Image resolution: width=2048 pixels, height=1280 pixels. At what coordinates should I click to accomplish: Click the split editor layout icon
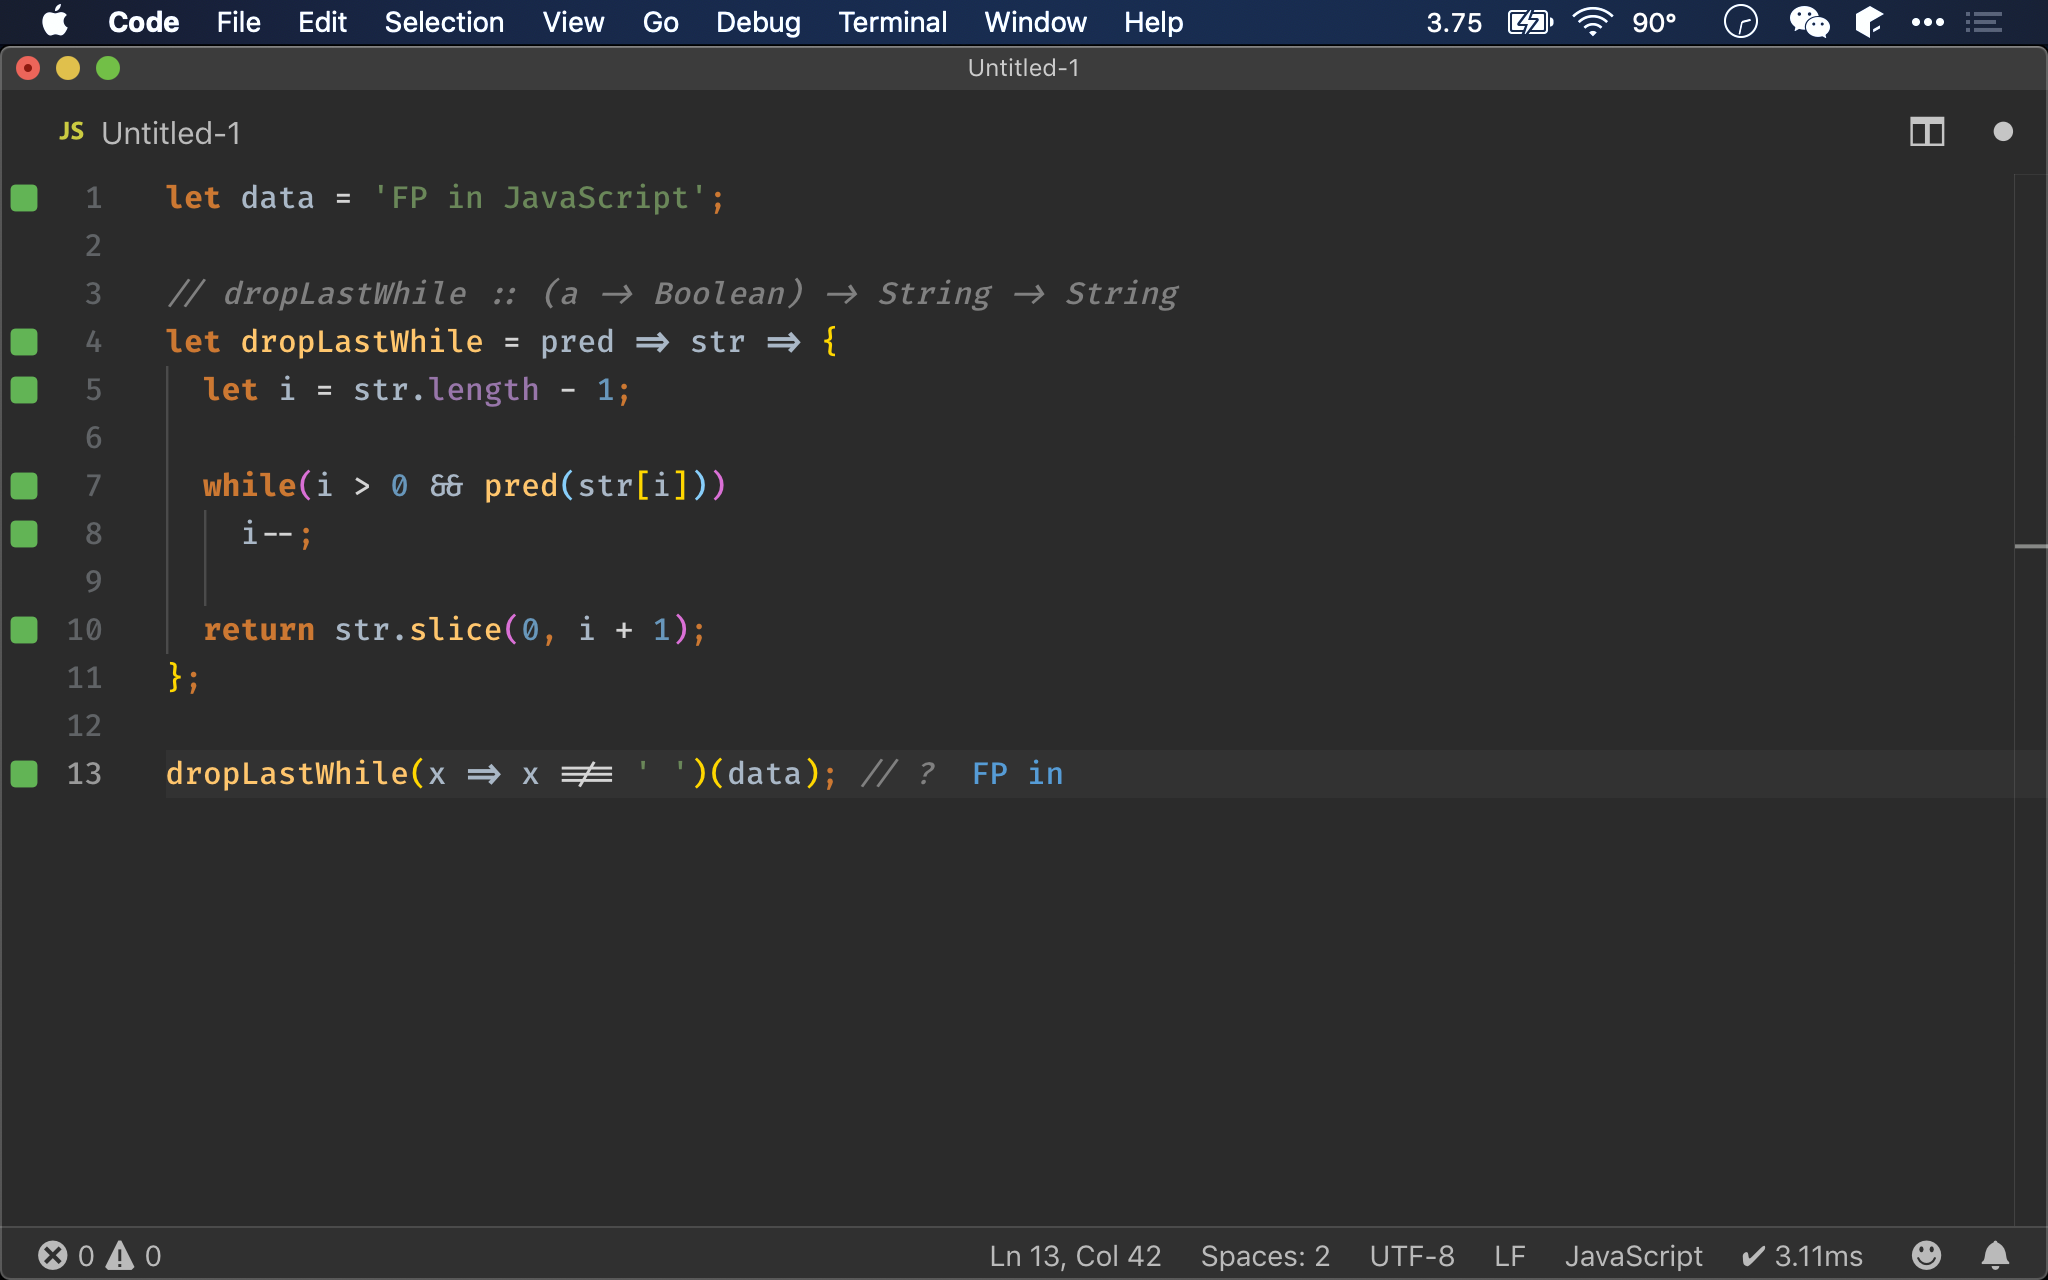pos(1927,130)
